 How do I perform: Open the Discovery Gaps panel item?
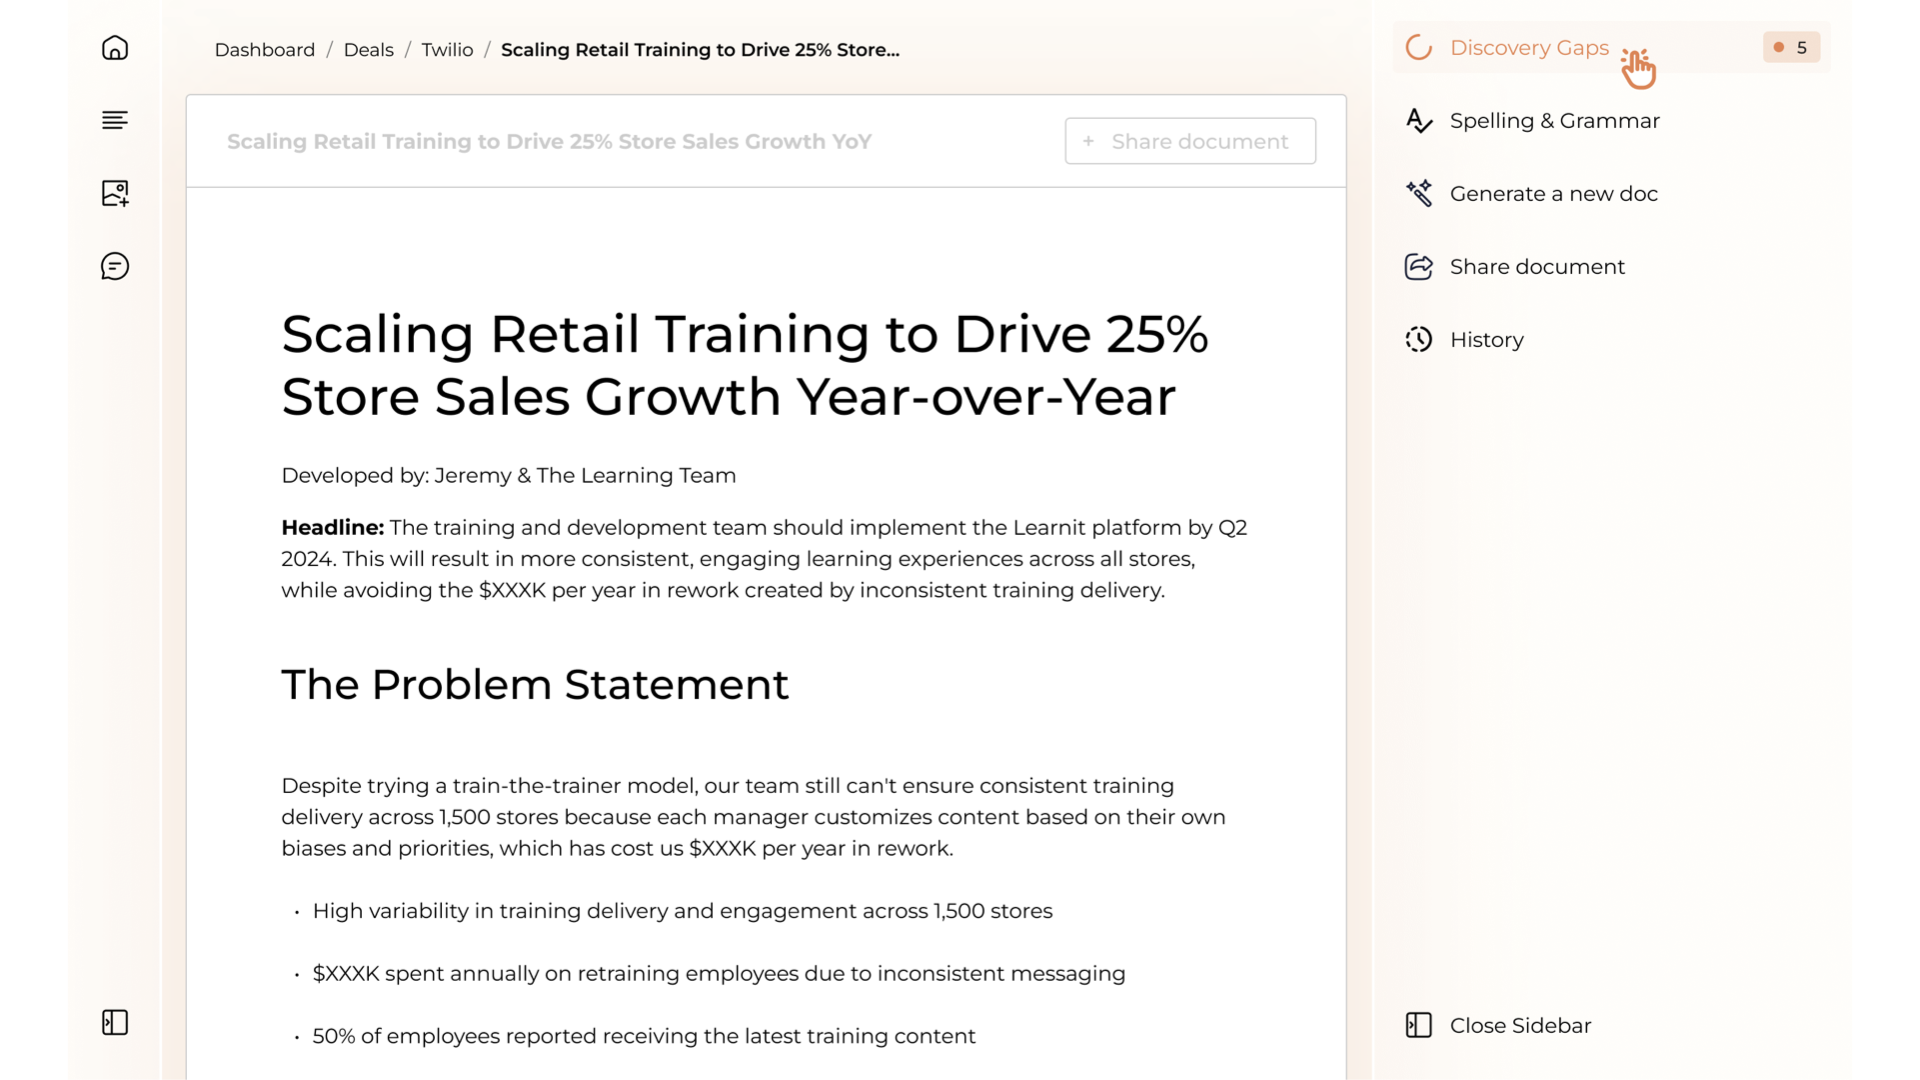(x=1528, y=48)
